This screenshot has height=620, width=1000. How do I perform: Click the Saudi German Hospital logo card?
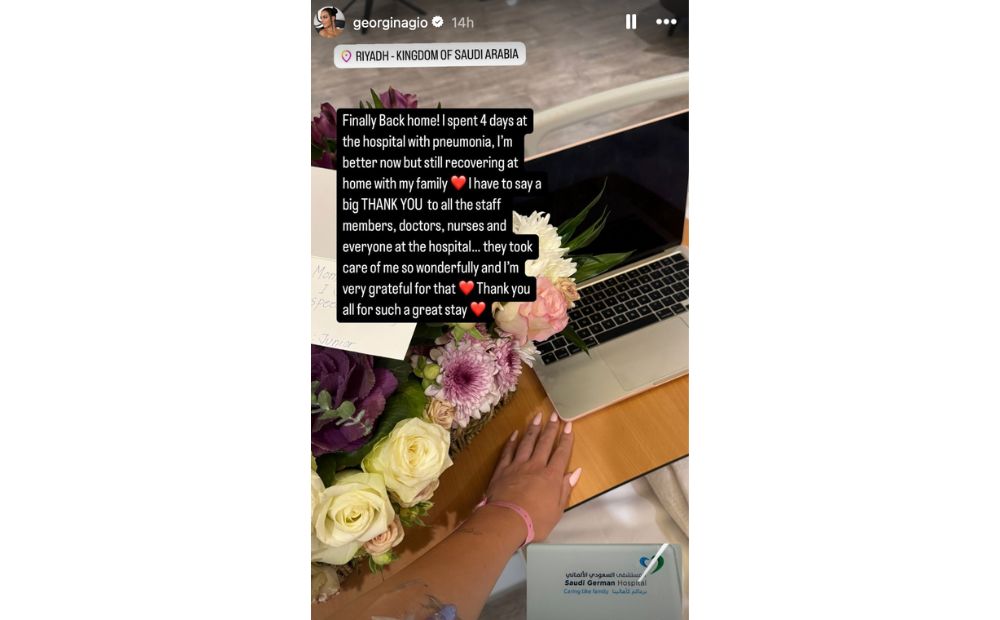point(604,579)
